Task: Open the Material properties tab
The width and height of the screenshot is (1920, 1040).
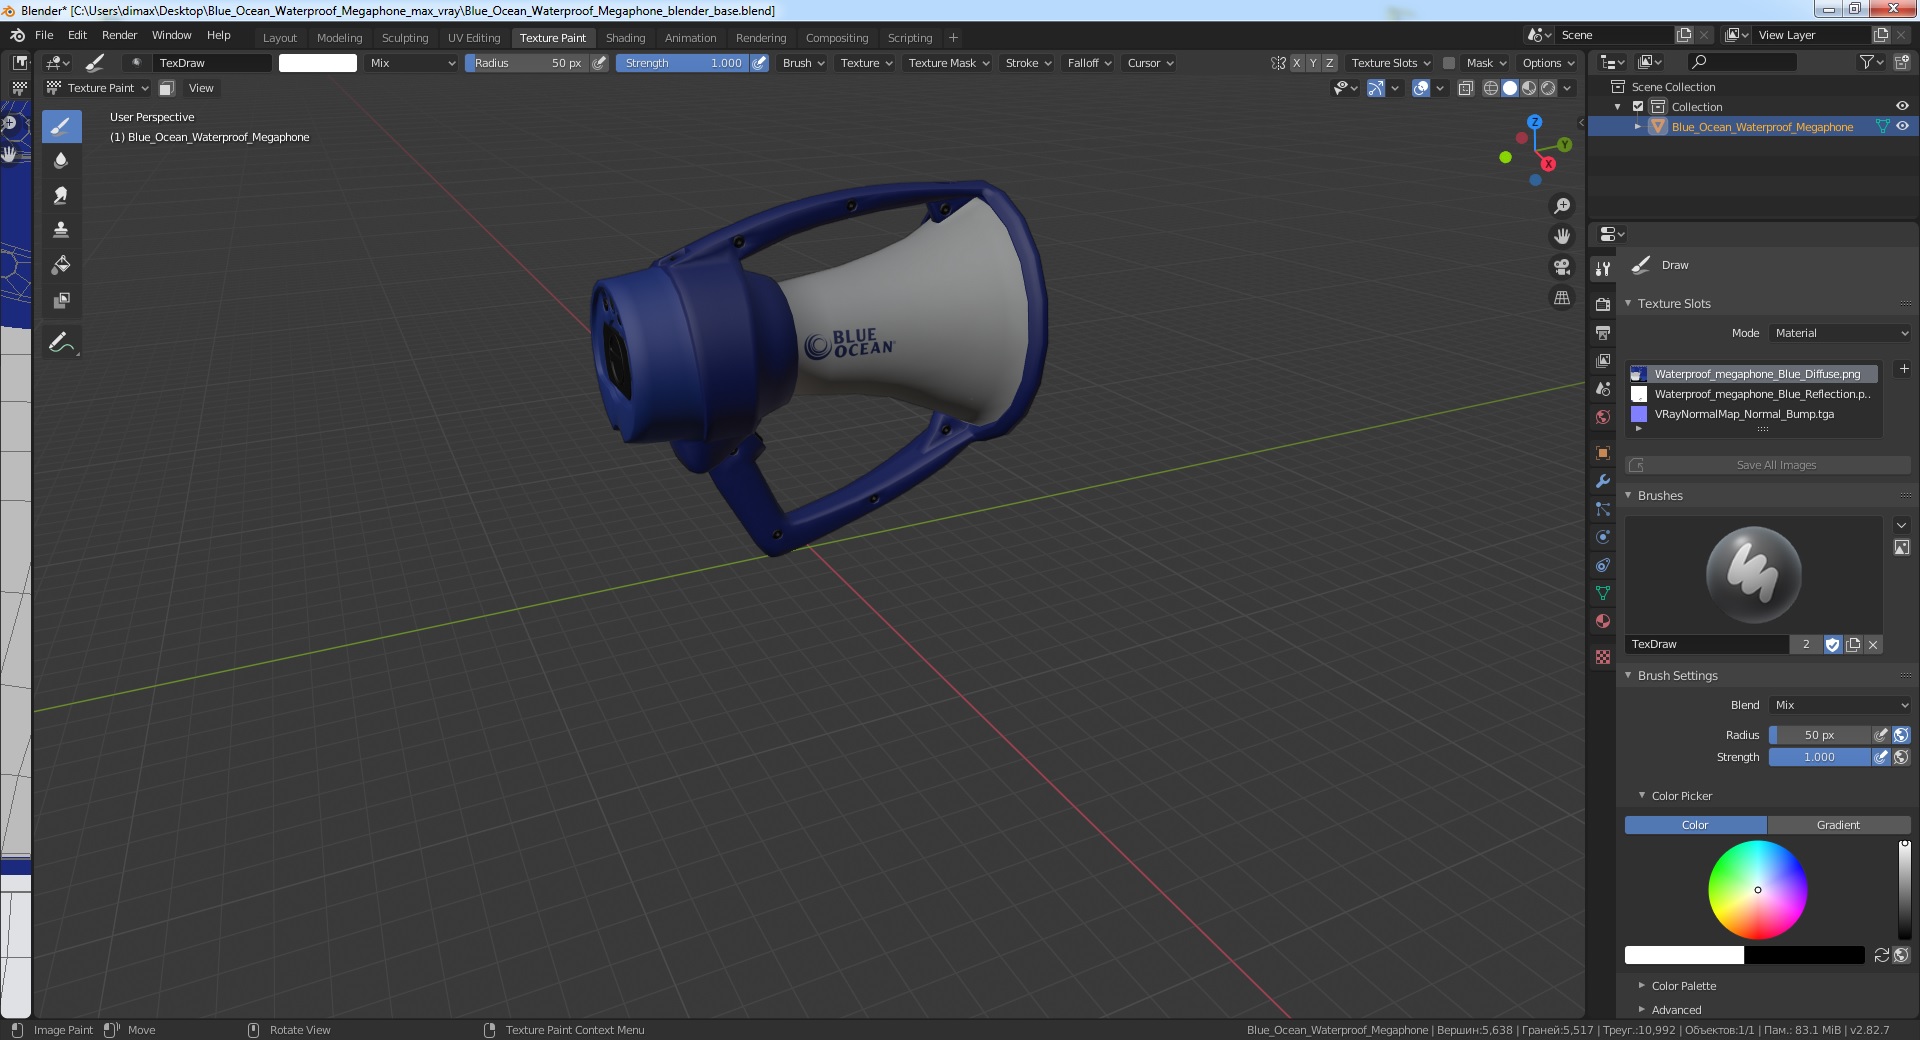Action: [1603, 621]
